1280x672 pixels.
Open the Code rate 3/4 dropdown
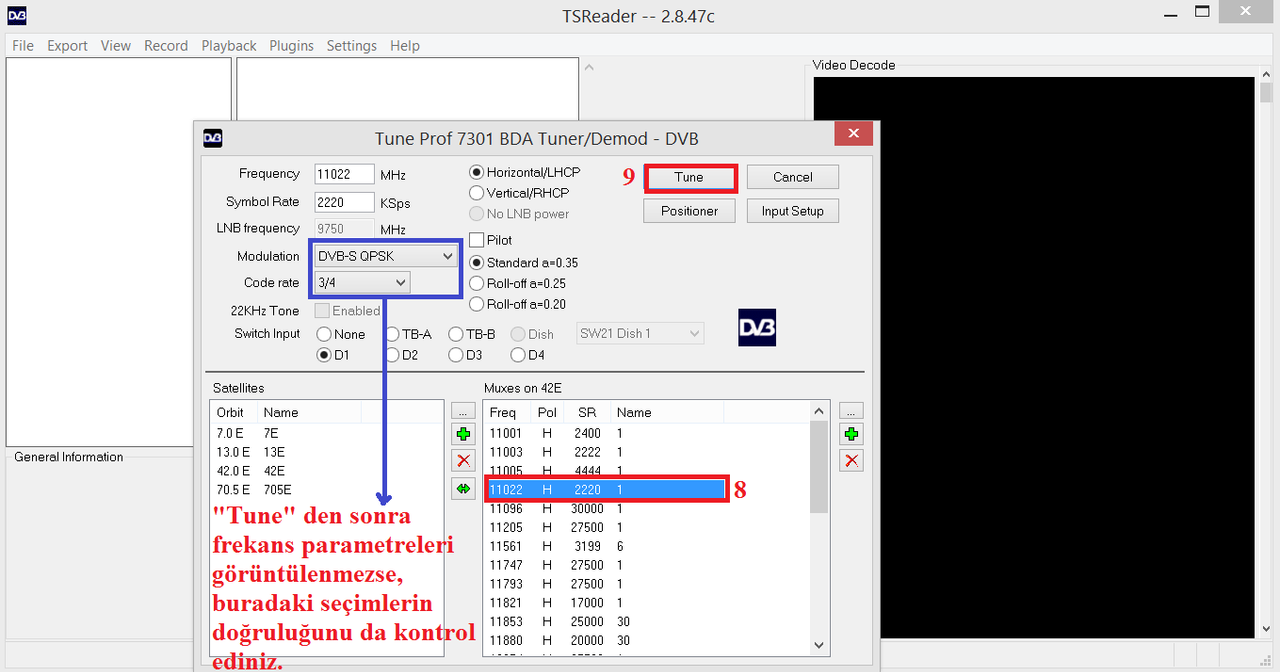[363, 283]
